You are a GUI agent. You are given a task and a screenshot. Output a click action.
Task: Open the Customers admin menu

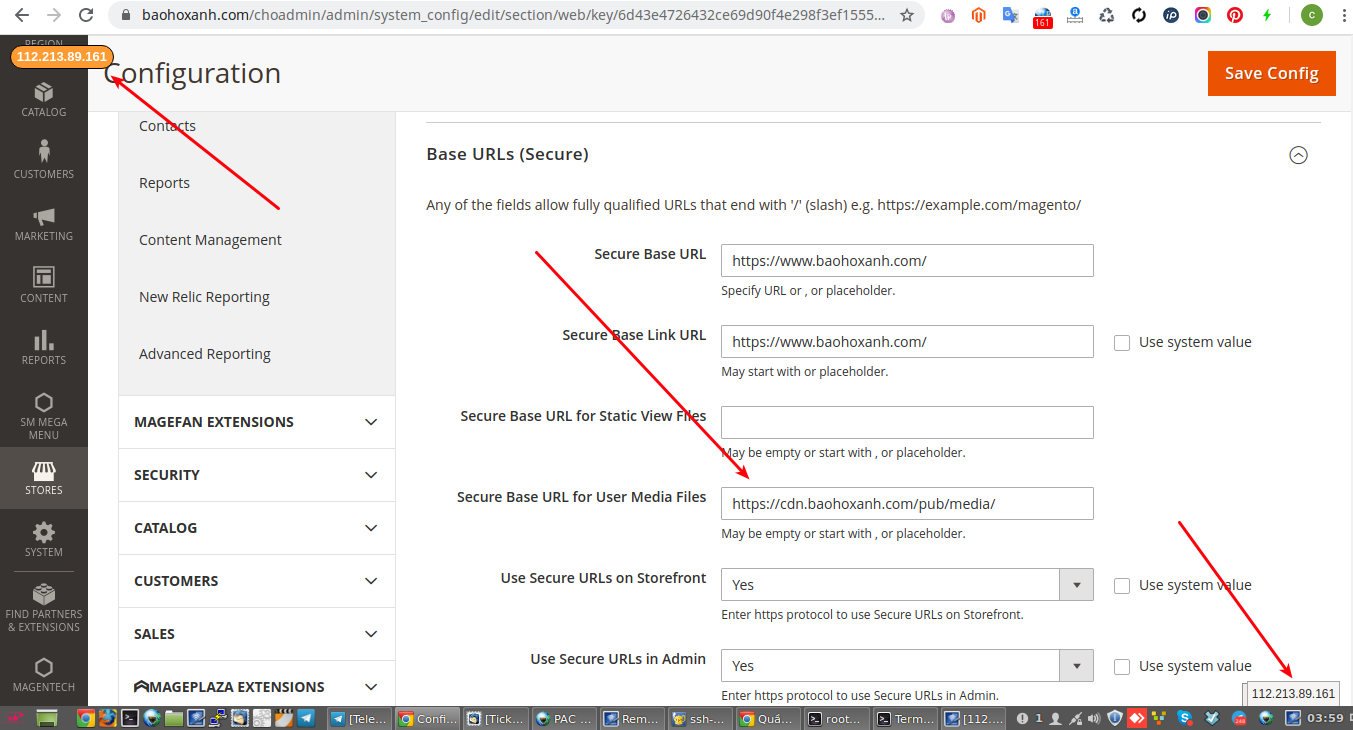point(43,160)
